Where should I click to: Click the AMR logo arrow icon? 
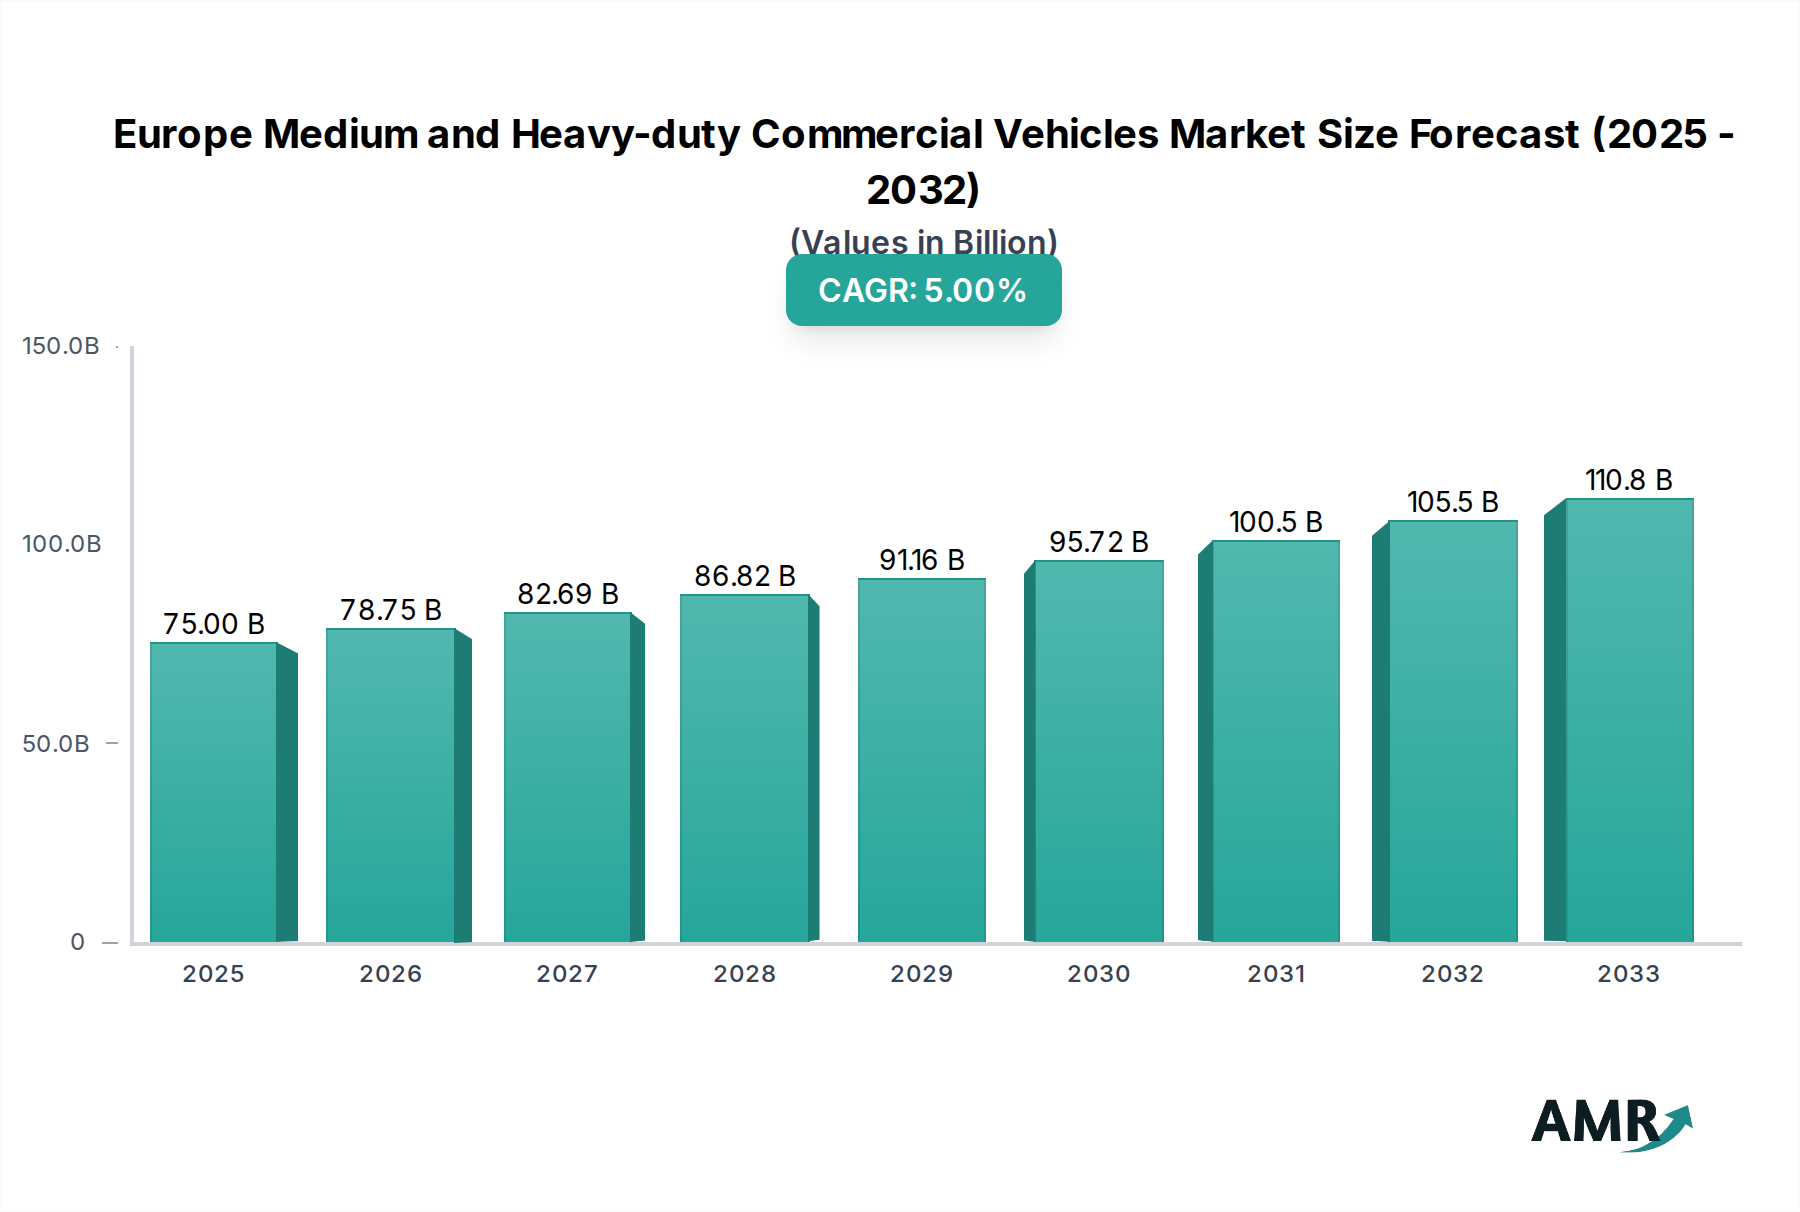(x=1675, y=1124)
